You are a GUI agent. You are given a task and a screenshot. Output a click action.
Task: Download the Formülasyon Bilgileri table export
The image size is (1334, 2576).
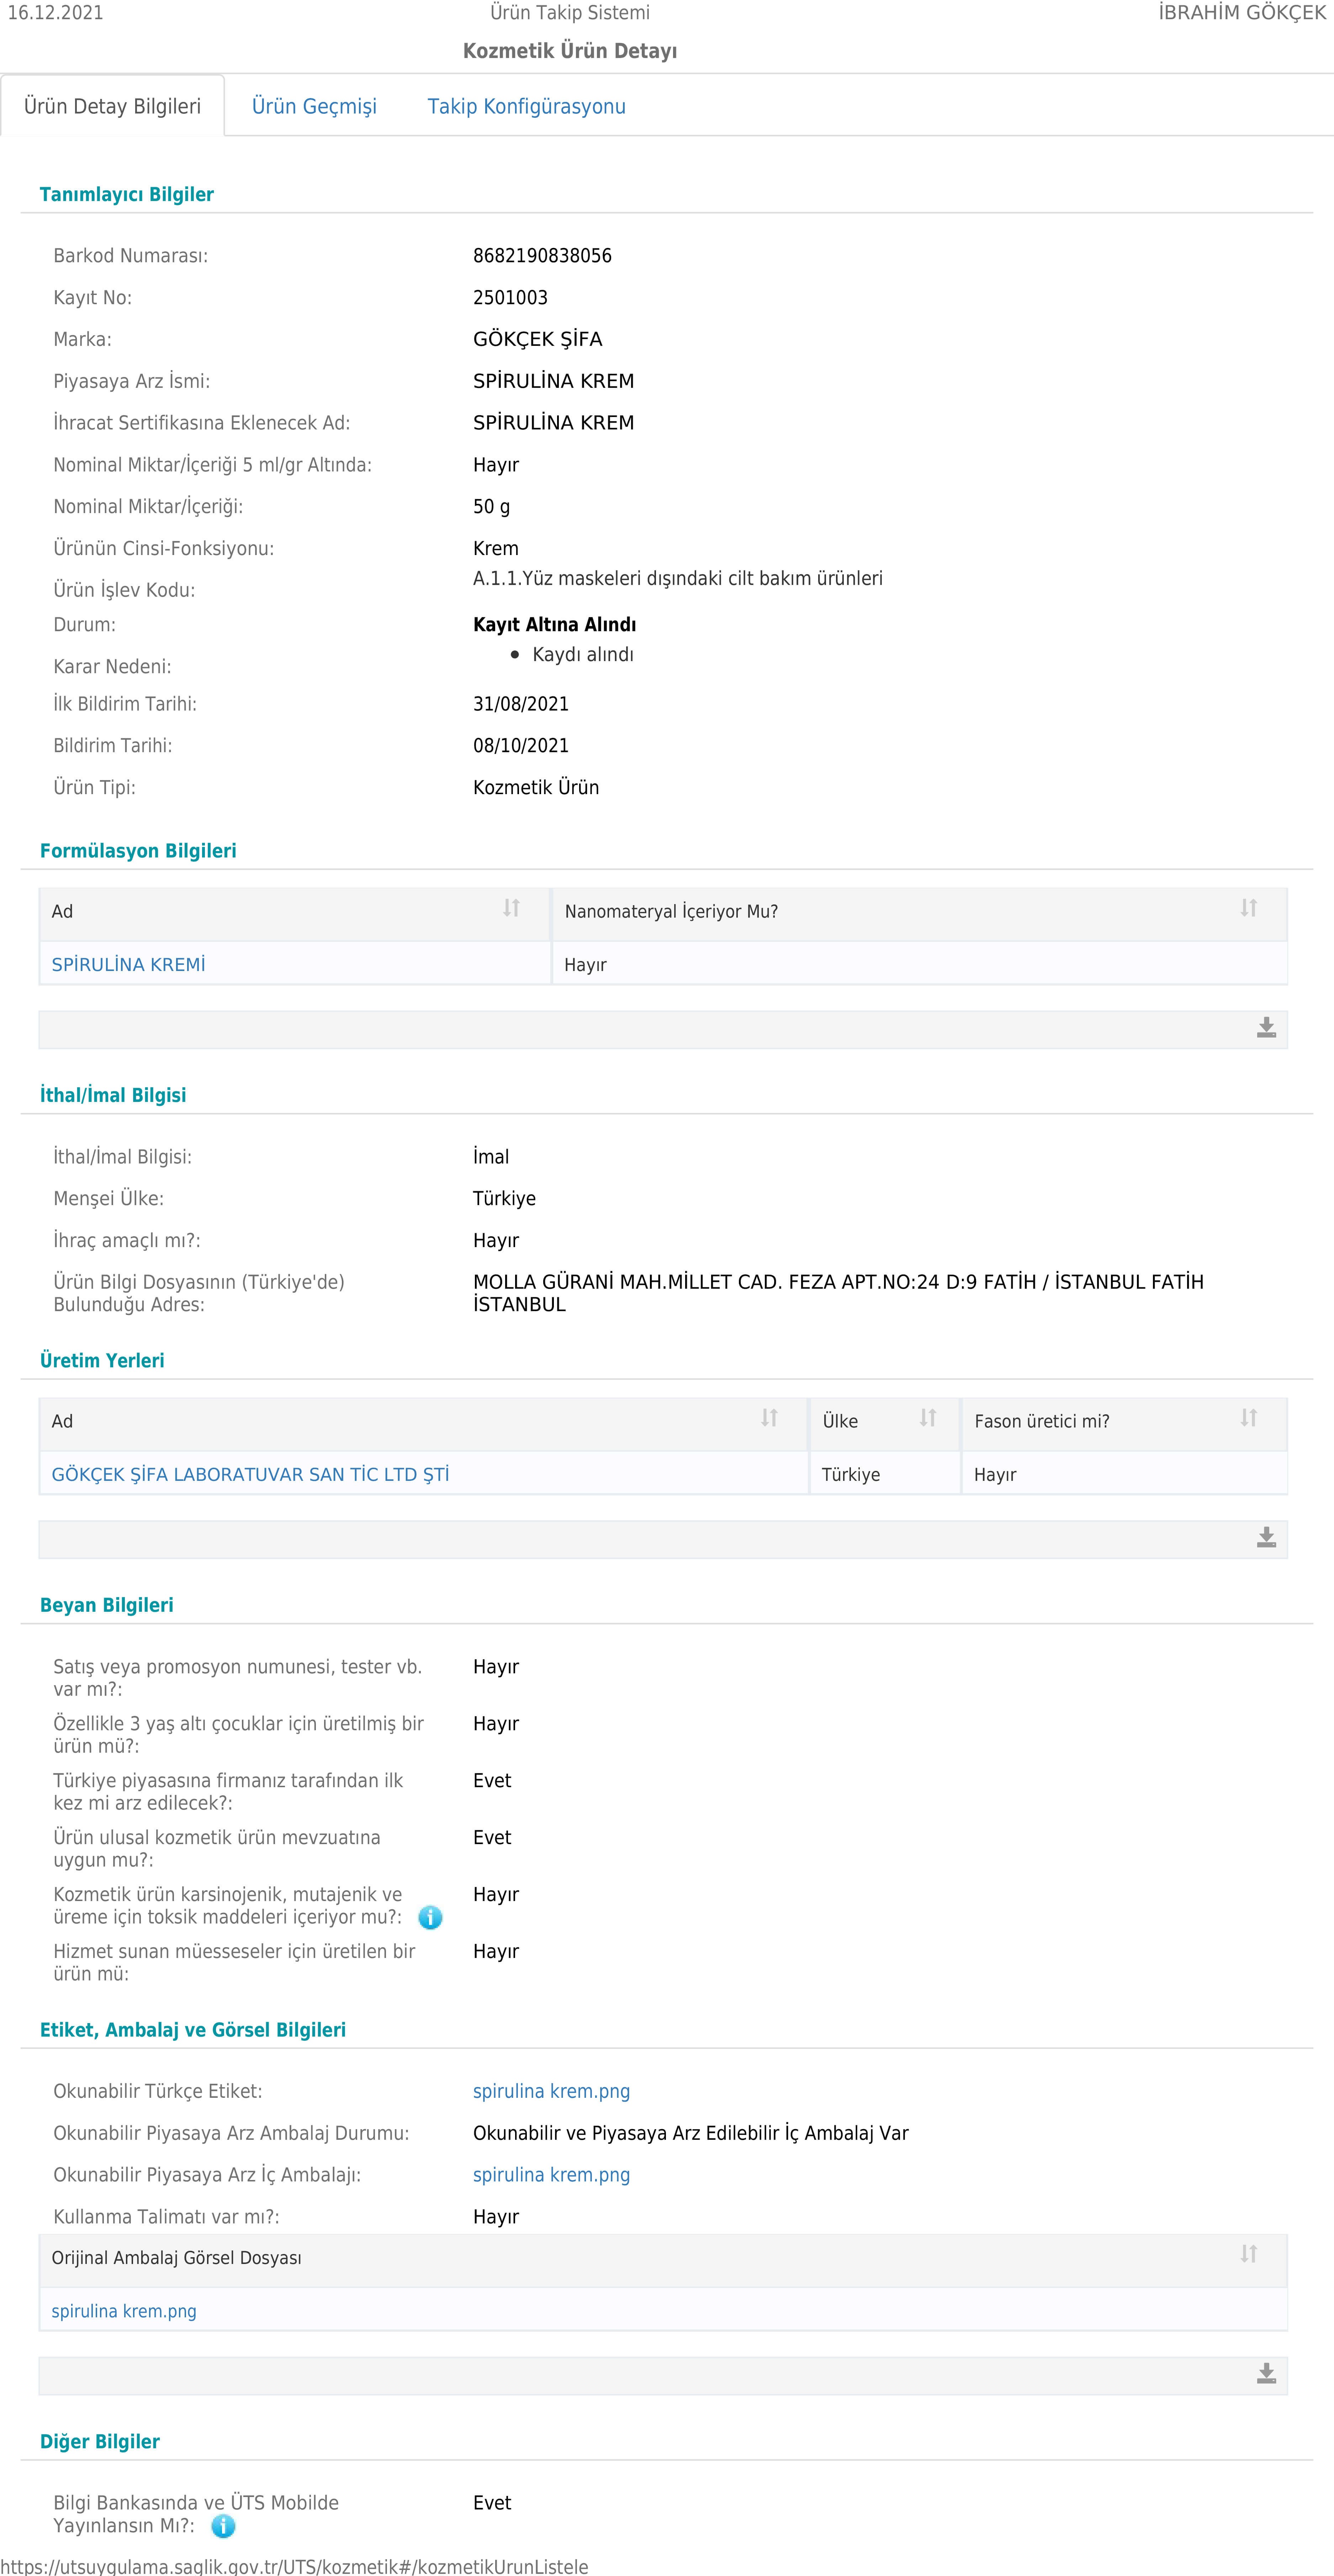click(1266, 1028)
